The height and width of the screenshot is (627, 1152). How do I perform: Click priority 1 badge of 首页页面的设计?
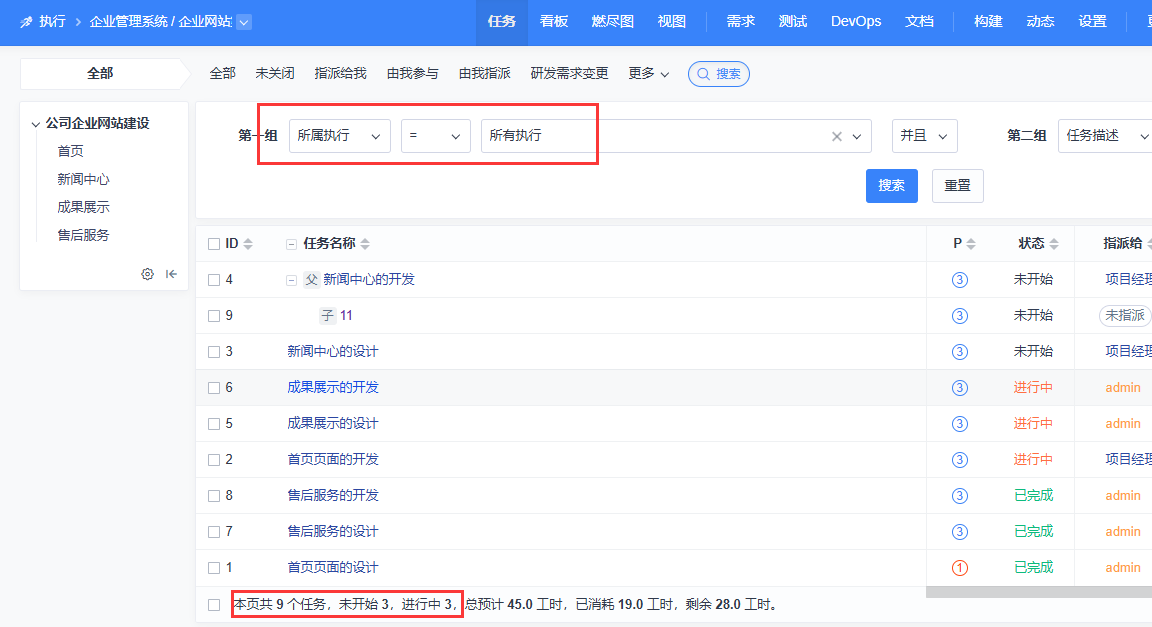click(x=960, y=567)
